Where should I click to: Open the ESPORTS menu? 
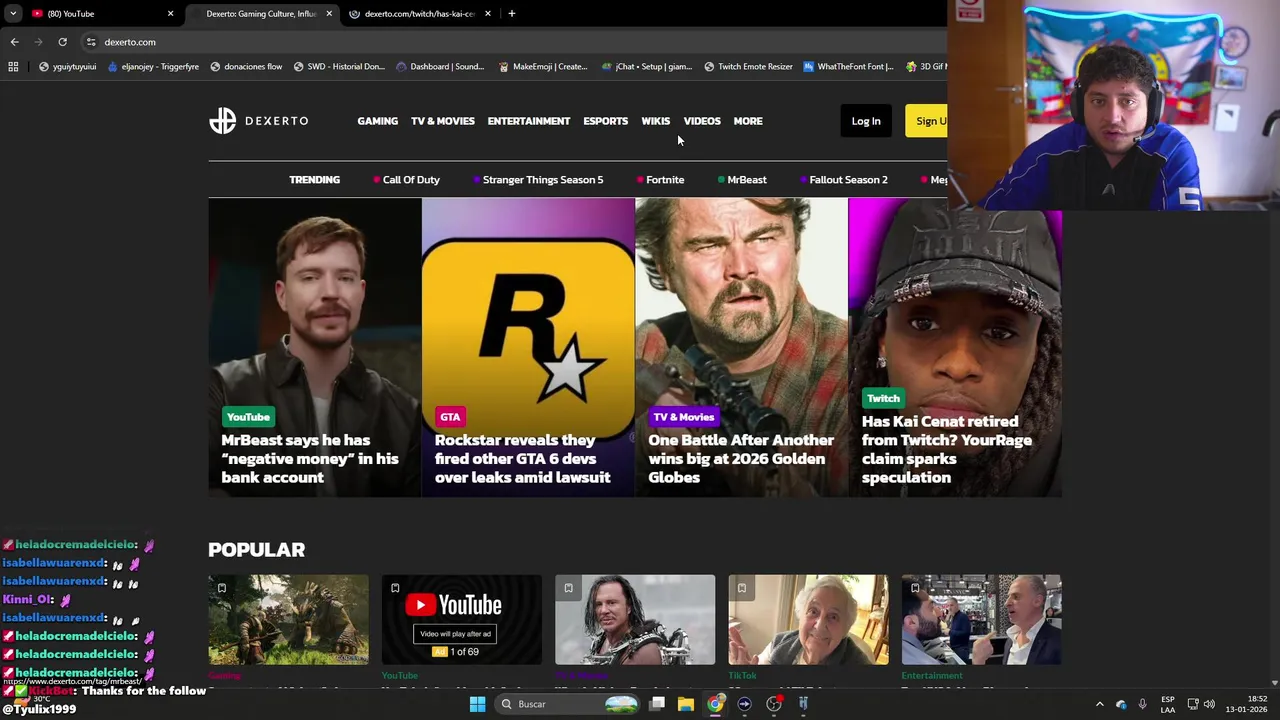click(605, 121)
